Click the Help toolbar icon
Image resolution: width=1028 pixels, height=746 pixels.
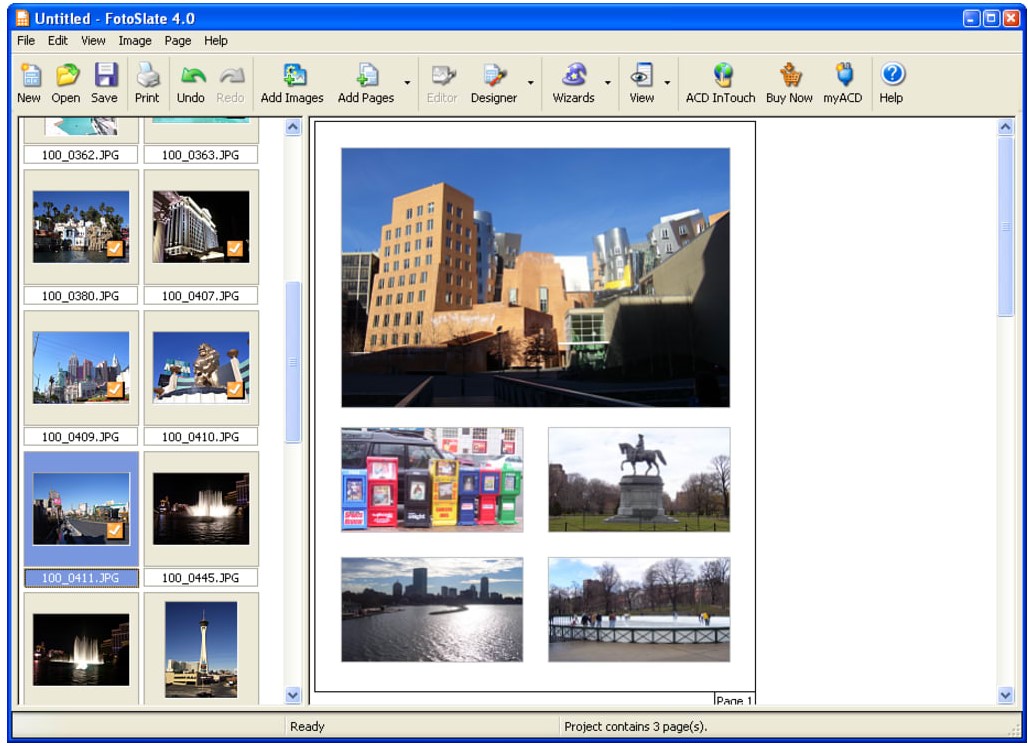[x=891, y=83]
